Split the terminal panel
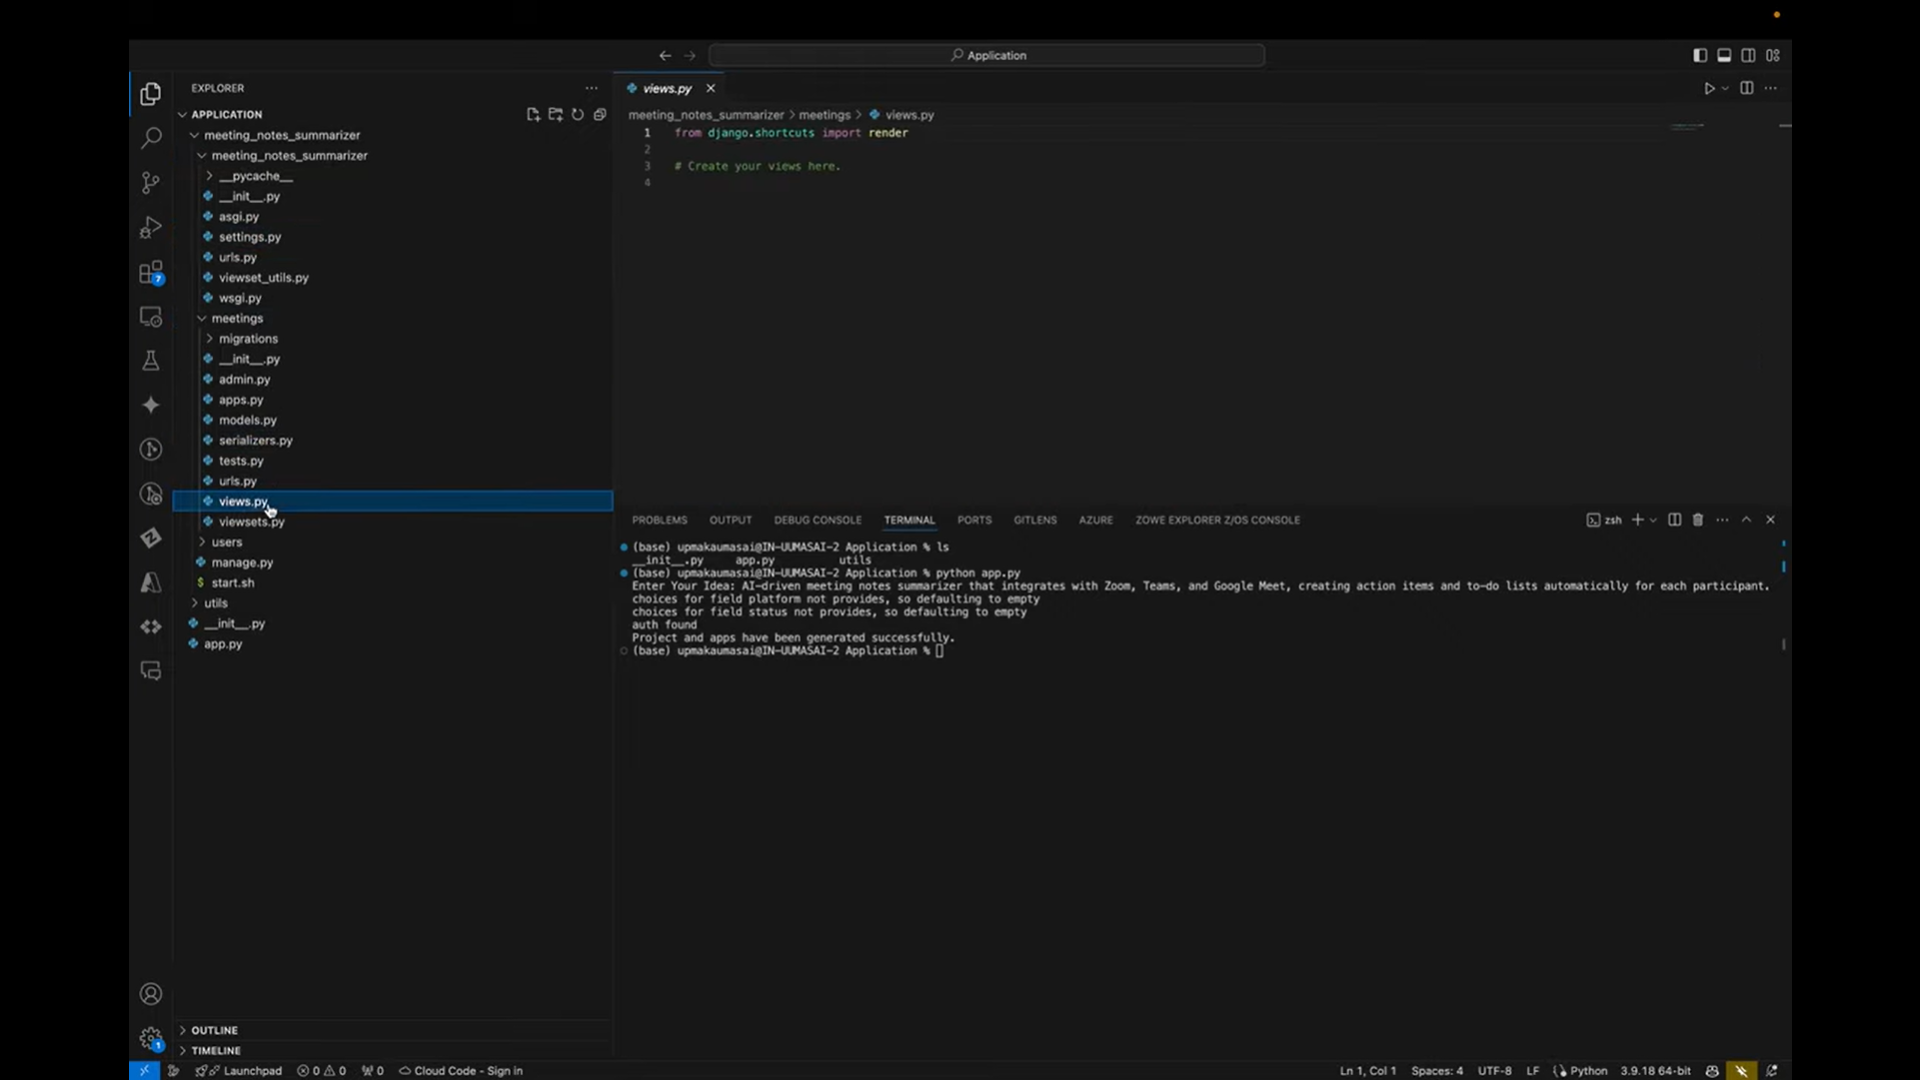Viewport: 1920px width, 1080px height. 1674,520
